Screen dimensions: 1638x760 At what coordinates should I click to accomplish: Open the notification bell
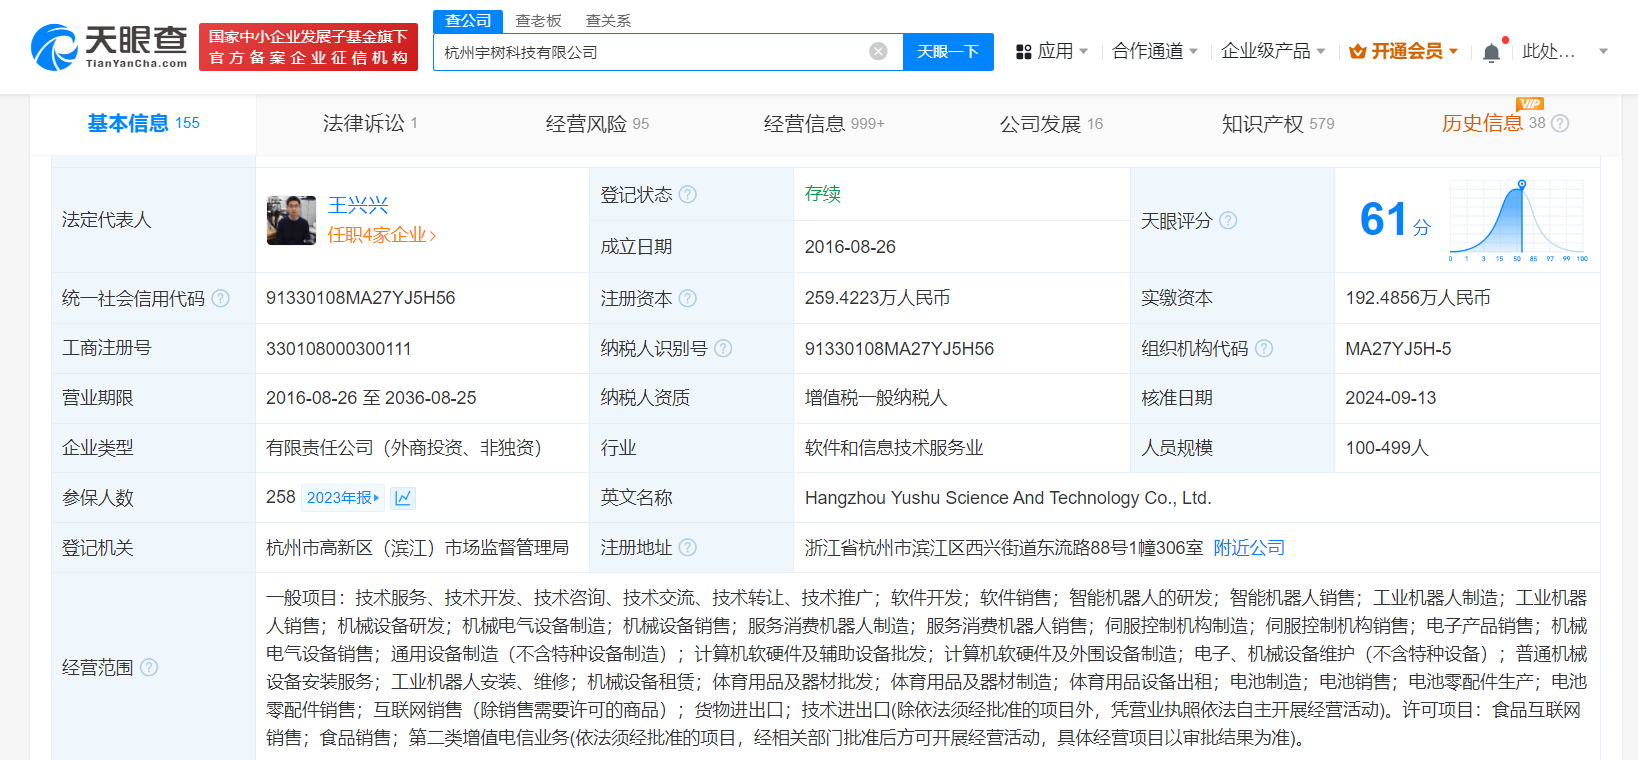click(x=1491, y=52)
